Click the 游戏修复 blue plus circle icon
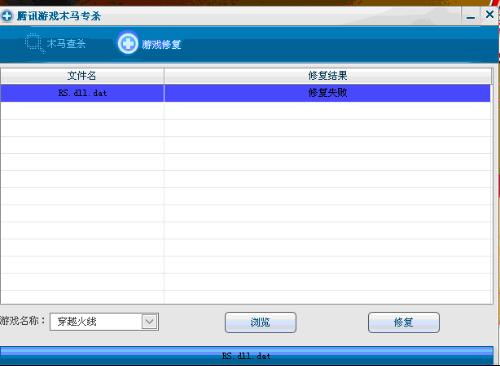The width and height of the screenshot is (500, 366). [x=128, y=43]
